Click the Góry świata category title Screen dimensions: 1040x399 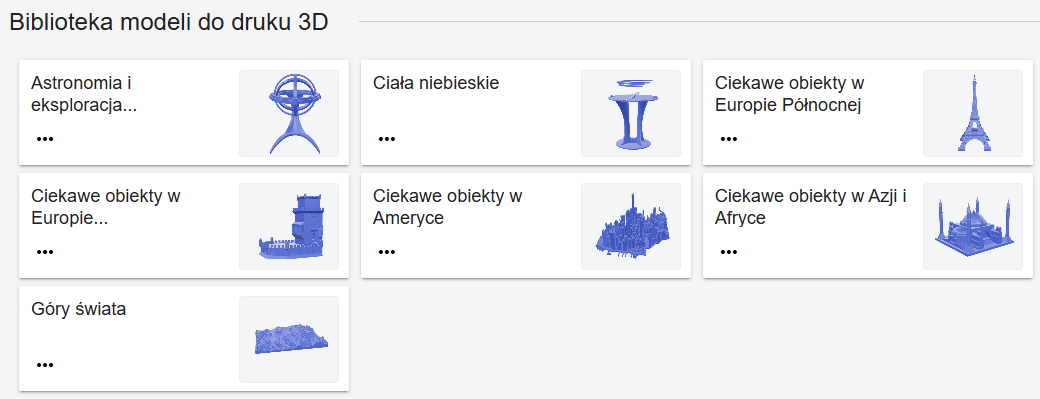coord(78,309)
